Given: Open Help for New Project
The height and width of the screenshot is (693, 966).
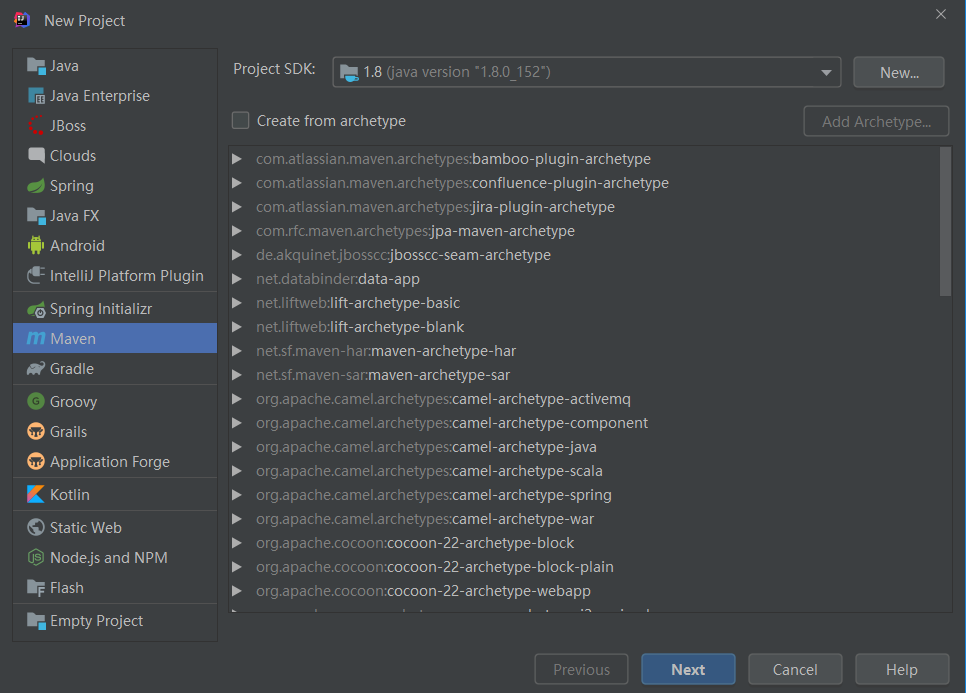Looking at the screenshot, I should 902,670.
